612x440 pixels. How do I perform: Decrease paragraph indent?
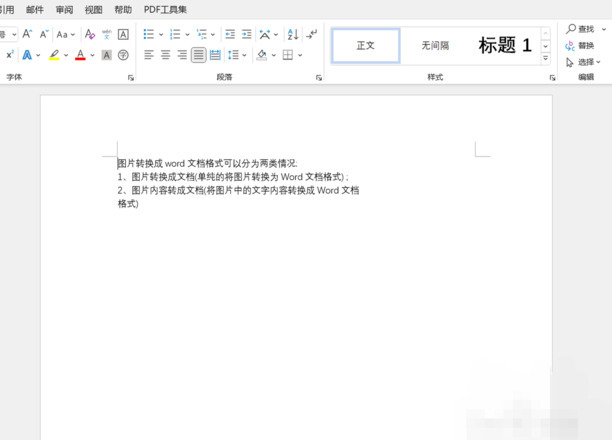230,34
